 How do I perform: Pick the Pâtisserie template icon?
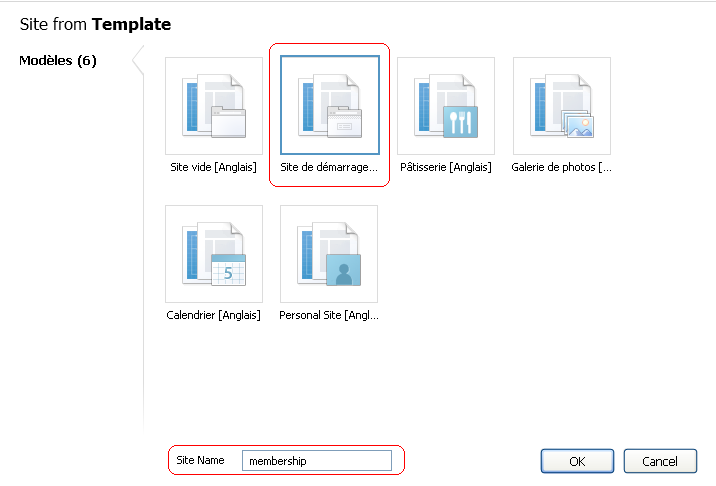tap(446, 106)
